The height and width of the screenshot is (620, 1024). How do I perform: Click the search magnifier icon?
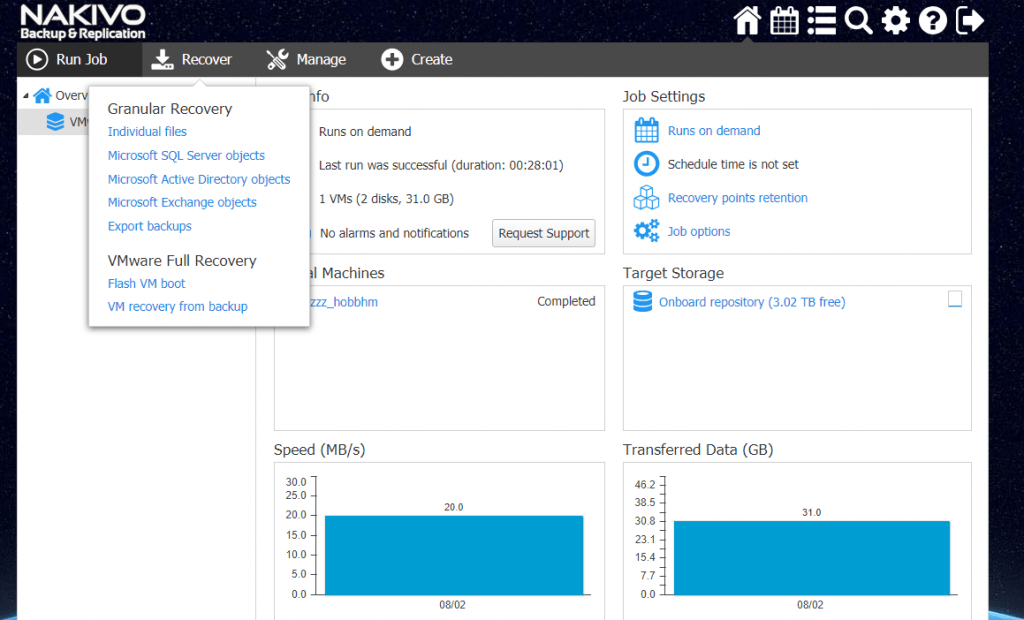tap(858, 21)
